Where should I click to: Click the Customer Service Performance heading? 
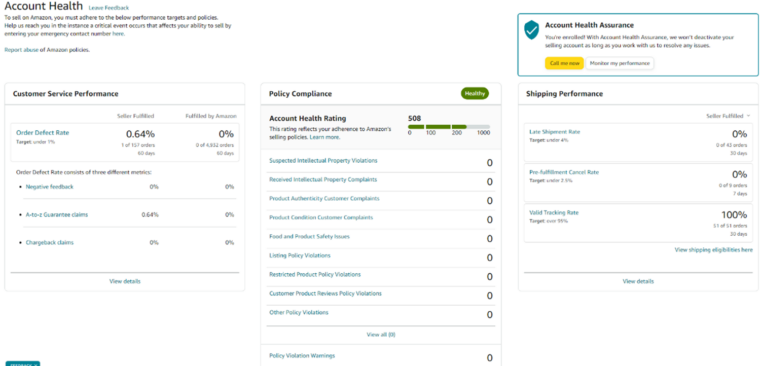pyautogui.click(x=65, y=94)
